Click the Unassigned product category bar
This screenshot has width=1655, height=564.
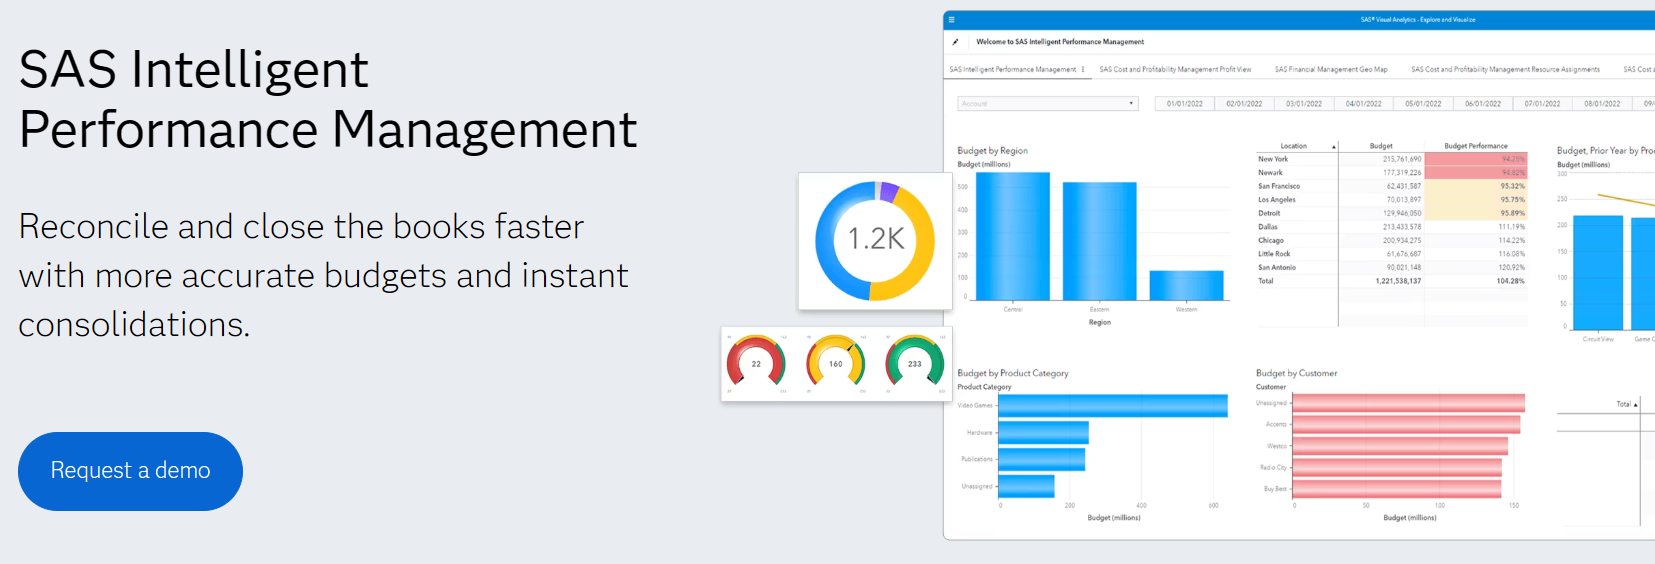[1026, 486]
